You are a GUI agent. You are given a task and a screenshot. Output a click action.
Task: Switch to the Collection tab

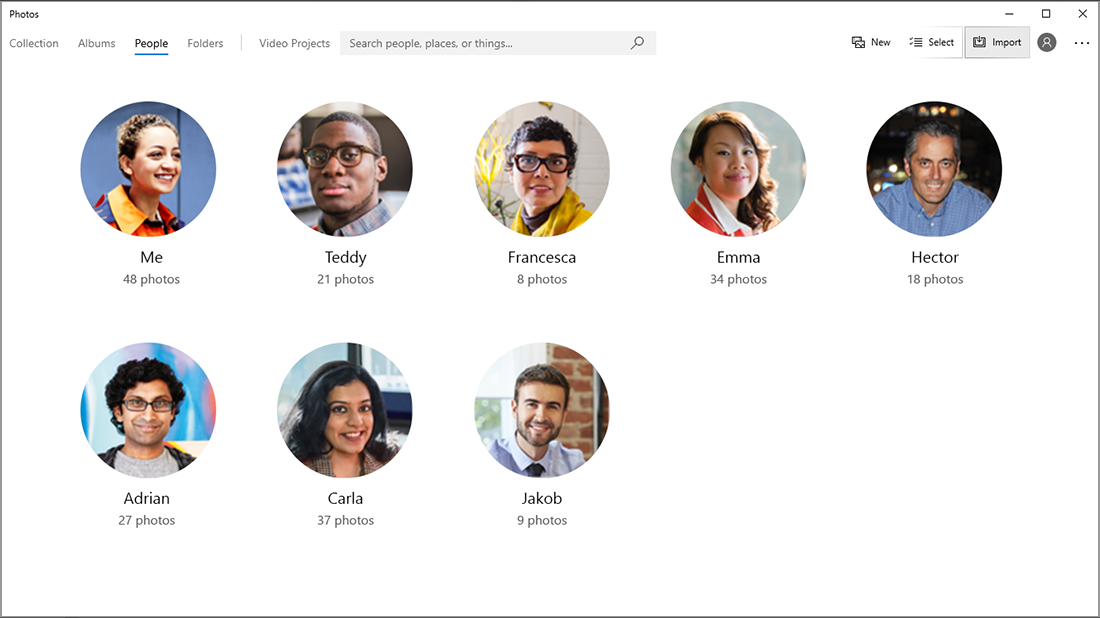(34, 43)
